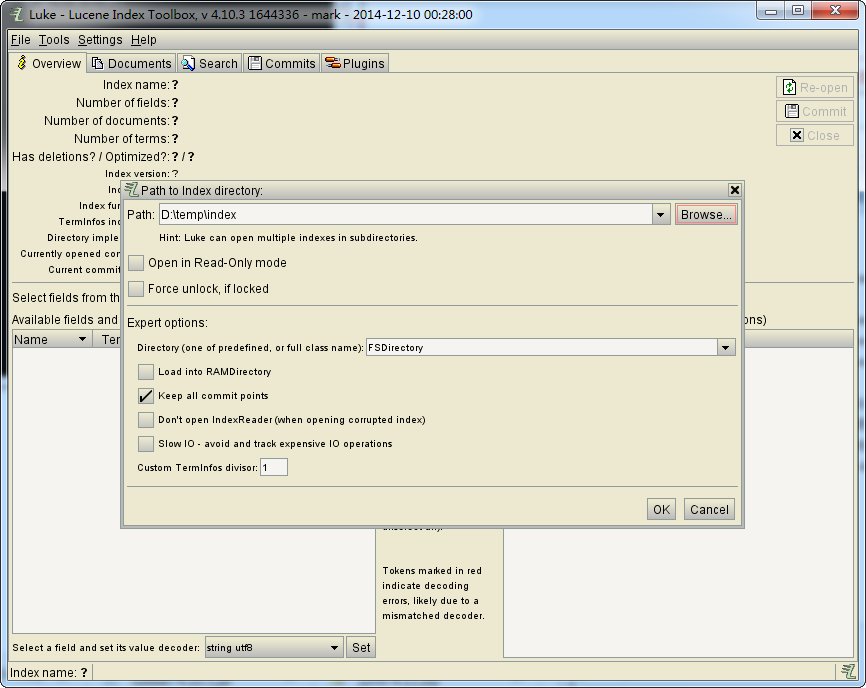The height and width of the screenshot is (688, 866).
Task: Click the Custom TermInfos divisor field
Action: point(274,468)
